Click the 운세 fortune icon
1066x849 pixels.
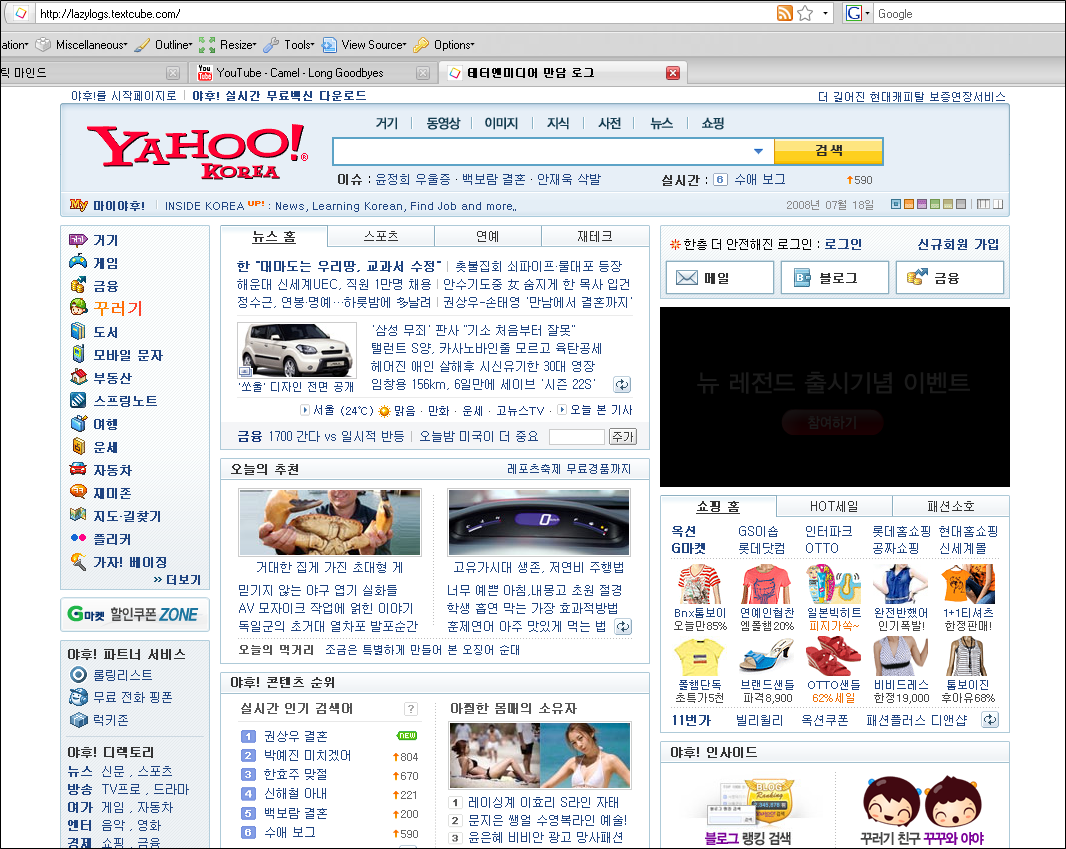pyautogui.click(x=79, y=446)
